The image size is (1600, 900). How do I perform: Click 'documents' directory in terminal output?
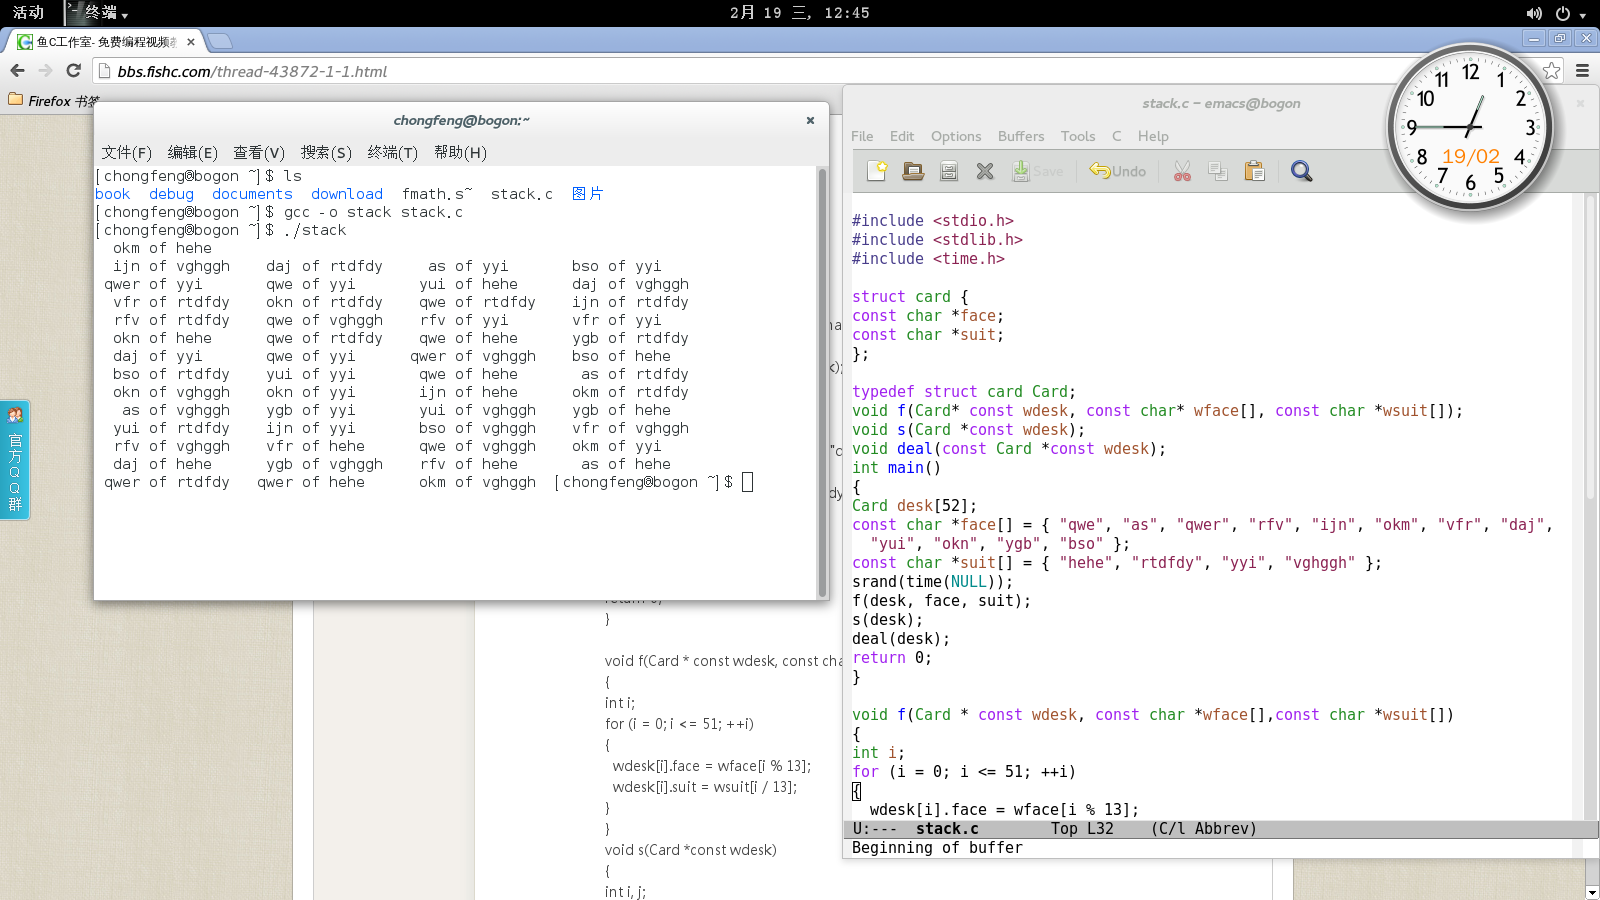252,194
